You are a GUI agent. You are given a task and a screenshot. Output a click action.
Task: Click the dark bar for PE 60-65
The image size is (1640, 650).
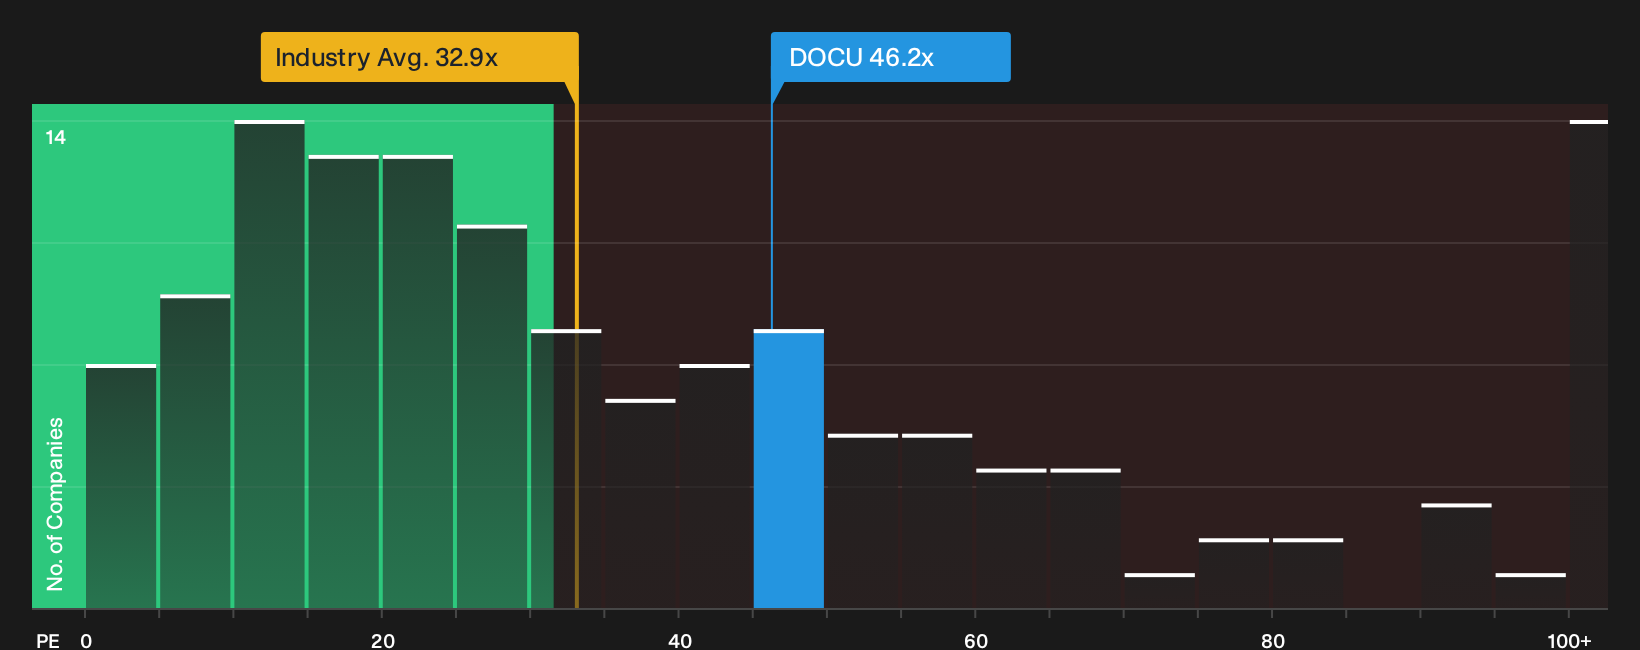point(1011,539)
